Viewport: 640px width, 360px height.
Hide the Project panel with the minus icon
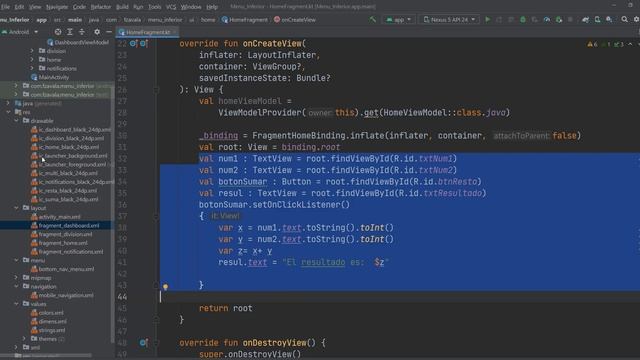pos(109,31)
